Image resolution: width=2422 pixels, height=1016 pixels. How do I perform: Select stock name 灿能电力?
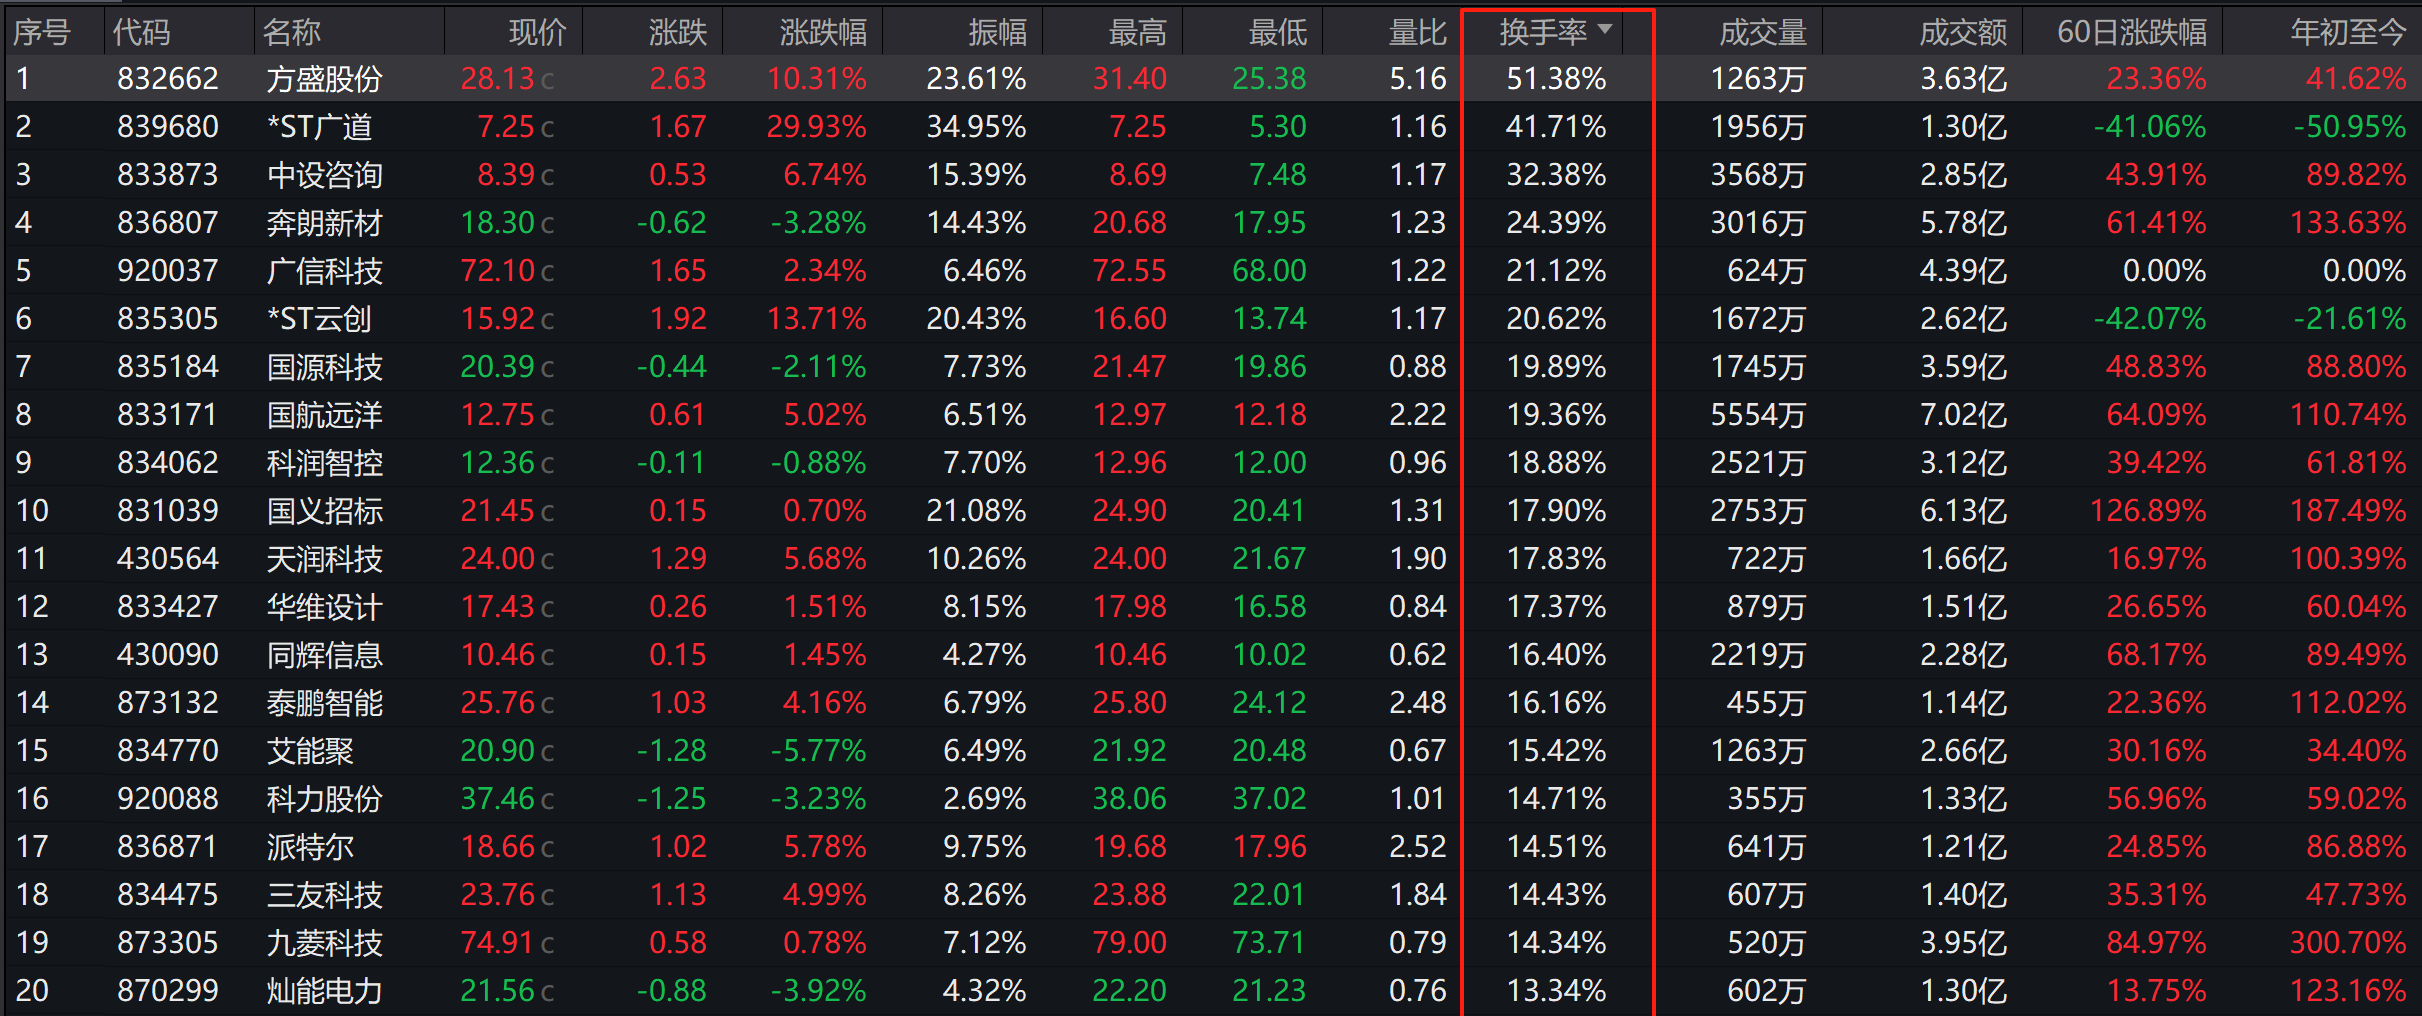click(x=325, y=991)
